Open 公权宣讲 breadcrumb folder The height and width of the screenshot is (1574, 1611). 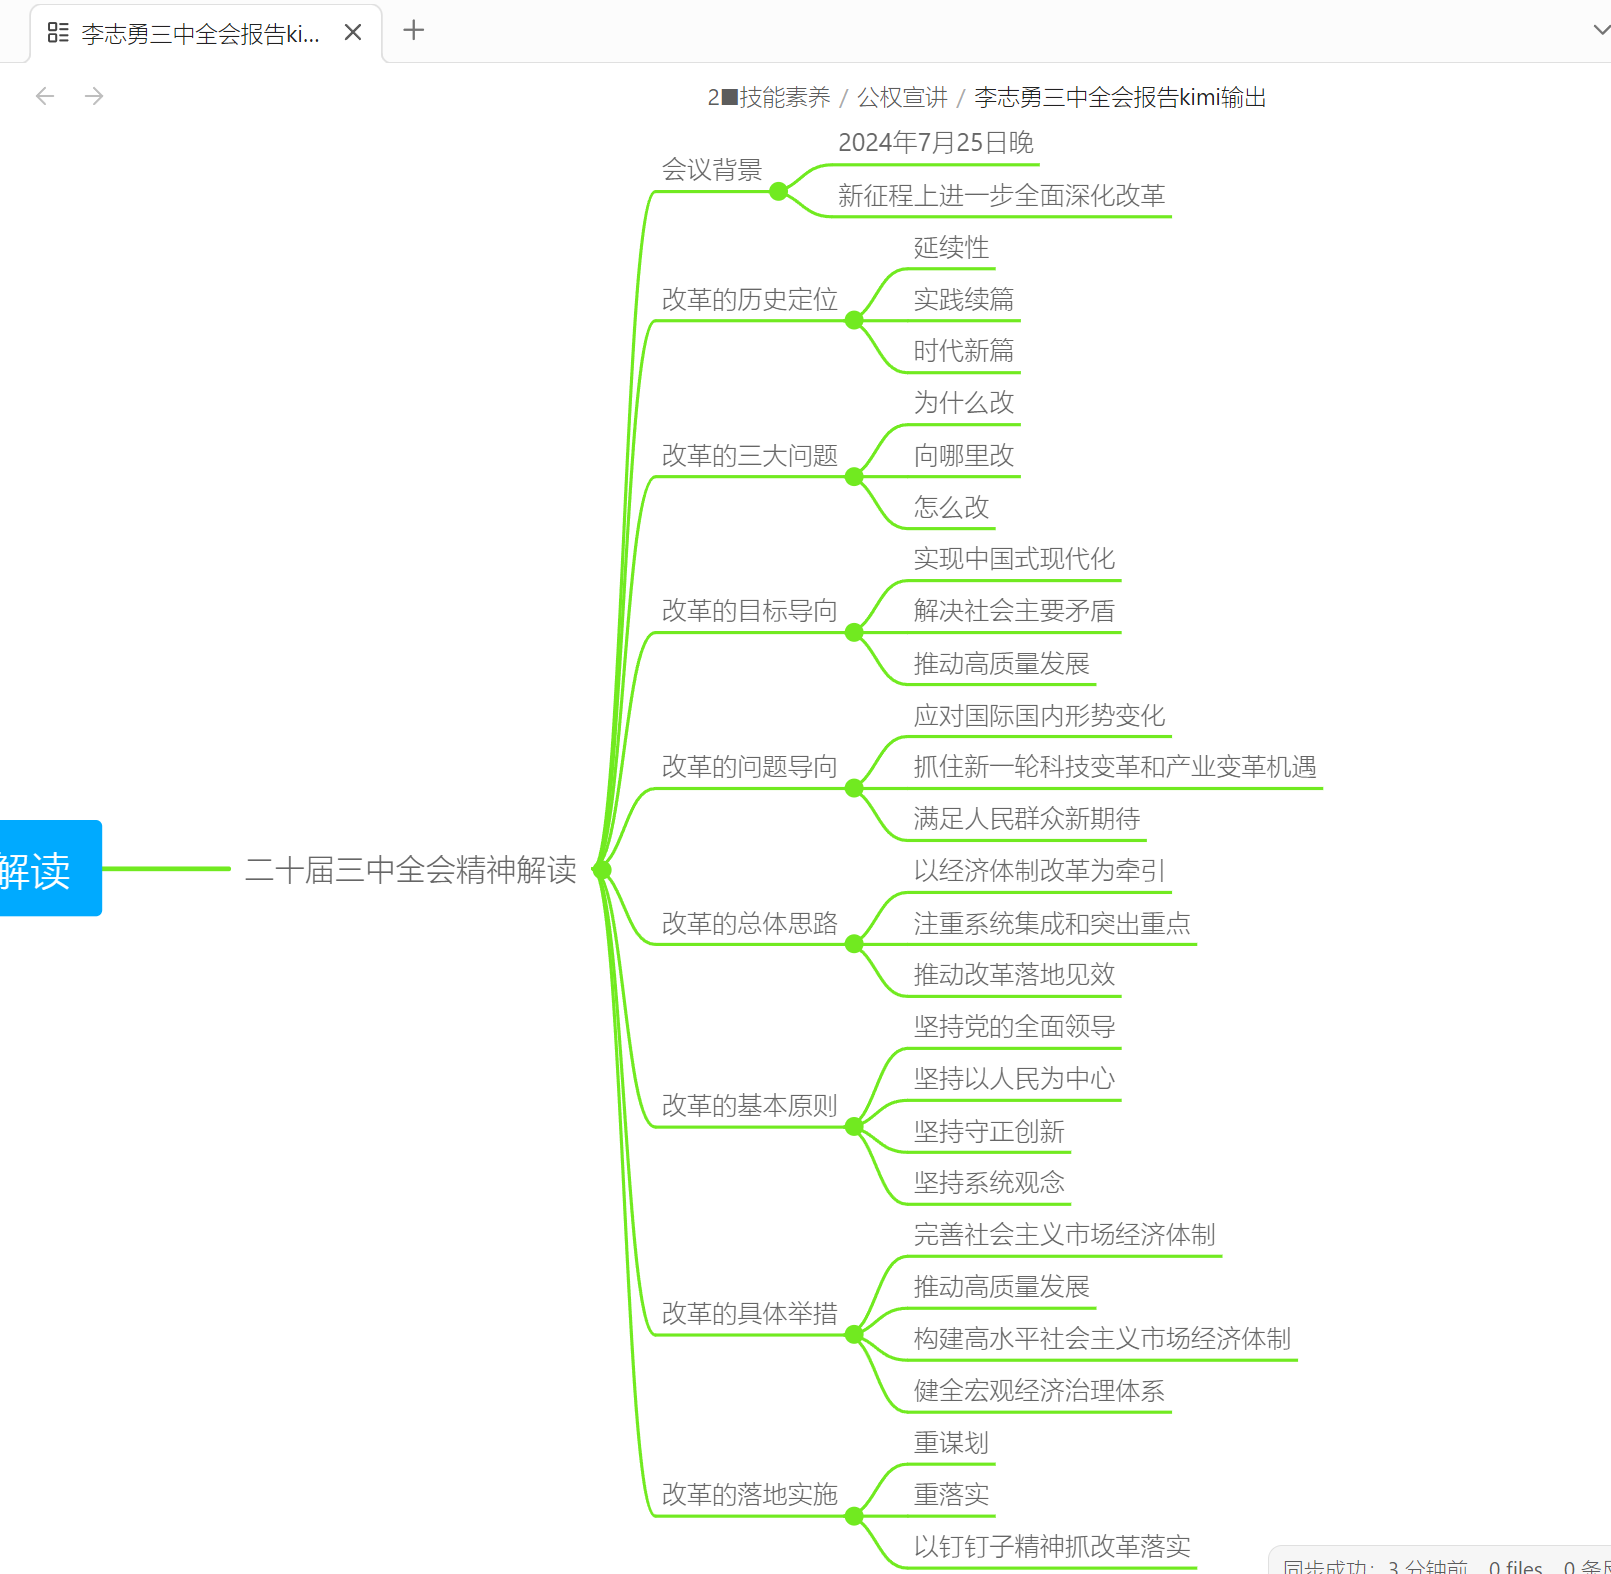click(x=902, y=97)
